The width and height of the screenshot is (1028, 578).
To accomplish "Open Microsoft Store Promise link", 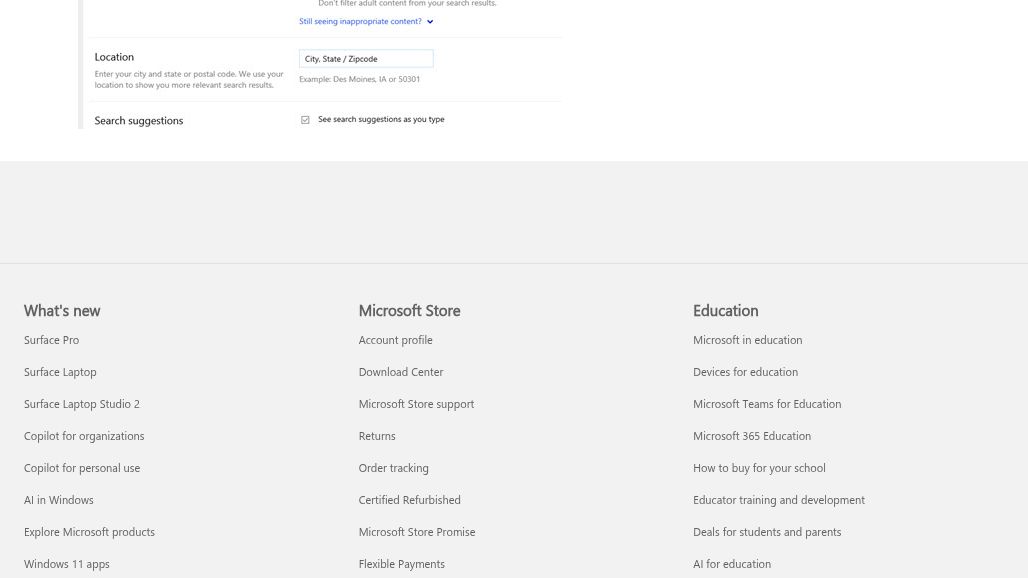I will pos(417,532).
